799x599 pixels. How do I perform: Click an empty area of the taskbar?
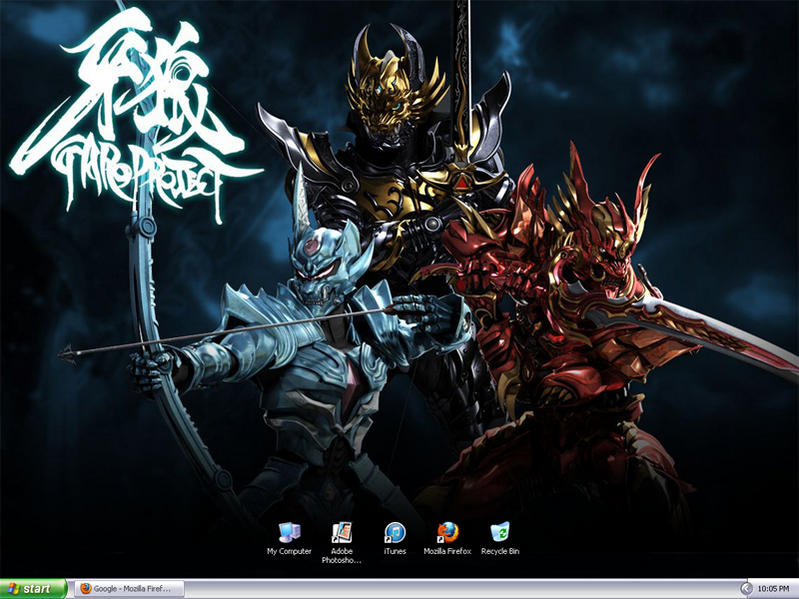tap(450, 589)
